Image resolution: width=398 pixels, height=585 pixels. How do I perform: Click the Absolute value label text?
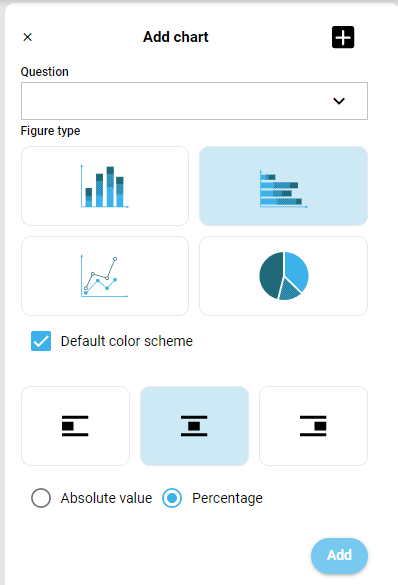[106, 498]
